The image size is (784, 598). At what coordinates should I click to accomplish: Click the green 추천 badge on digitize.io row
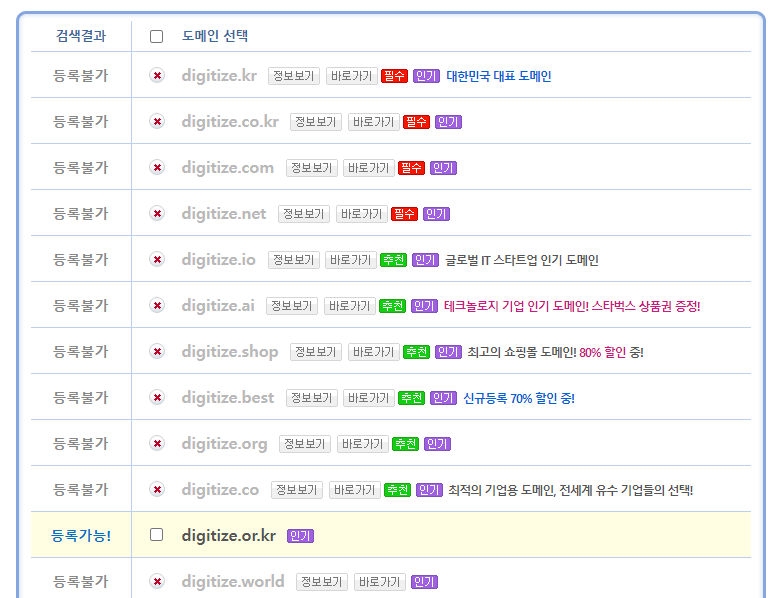pyautogui.click(x=393, y=260)
